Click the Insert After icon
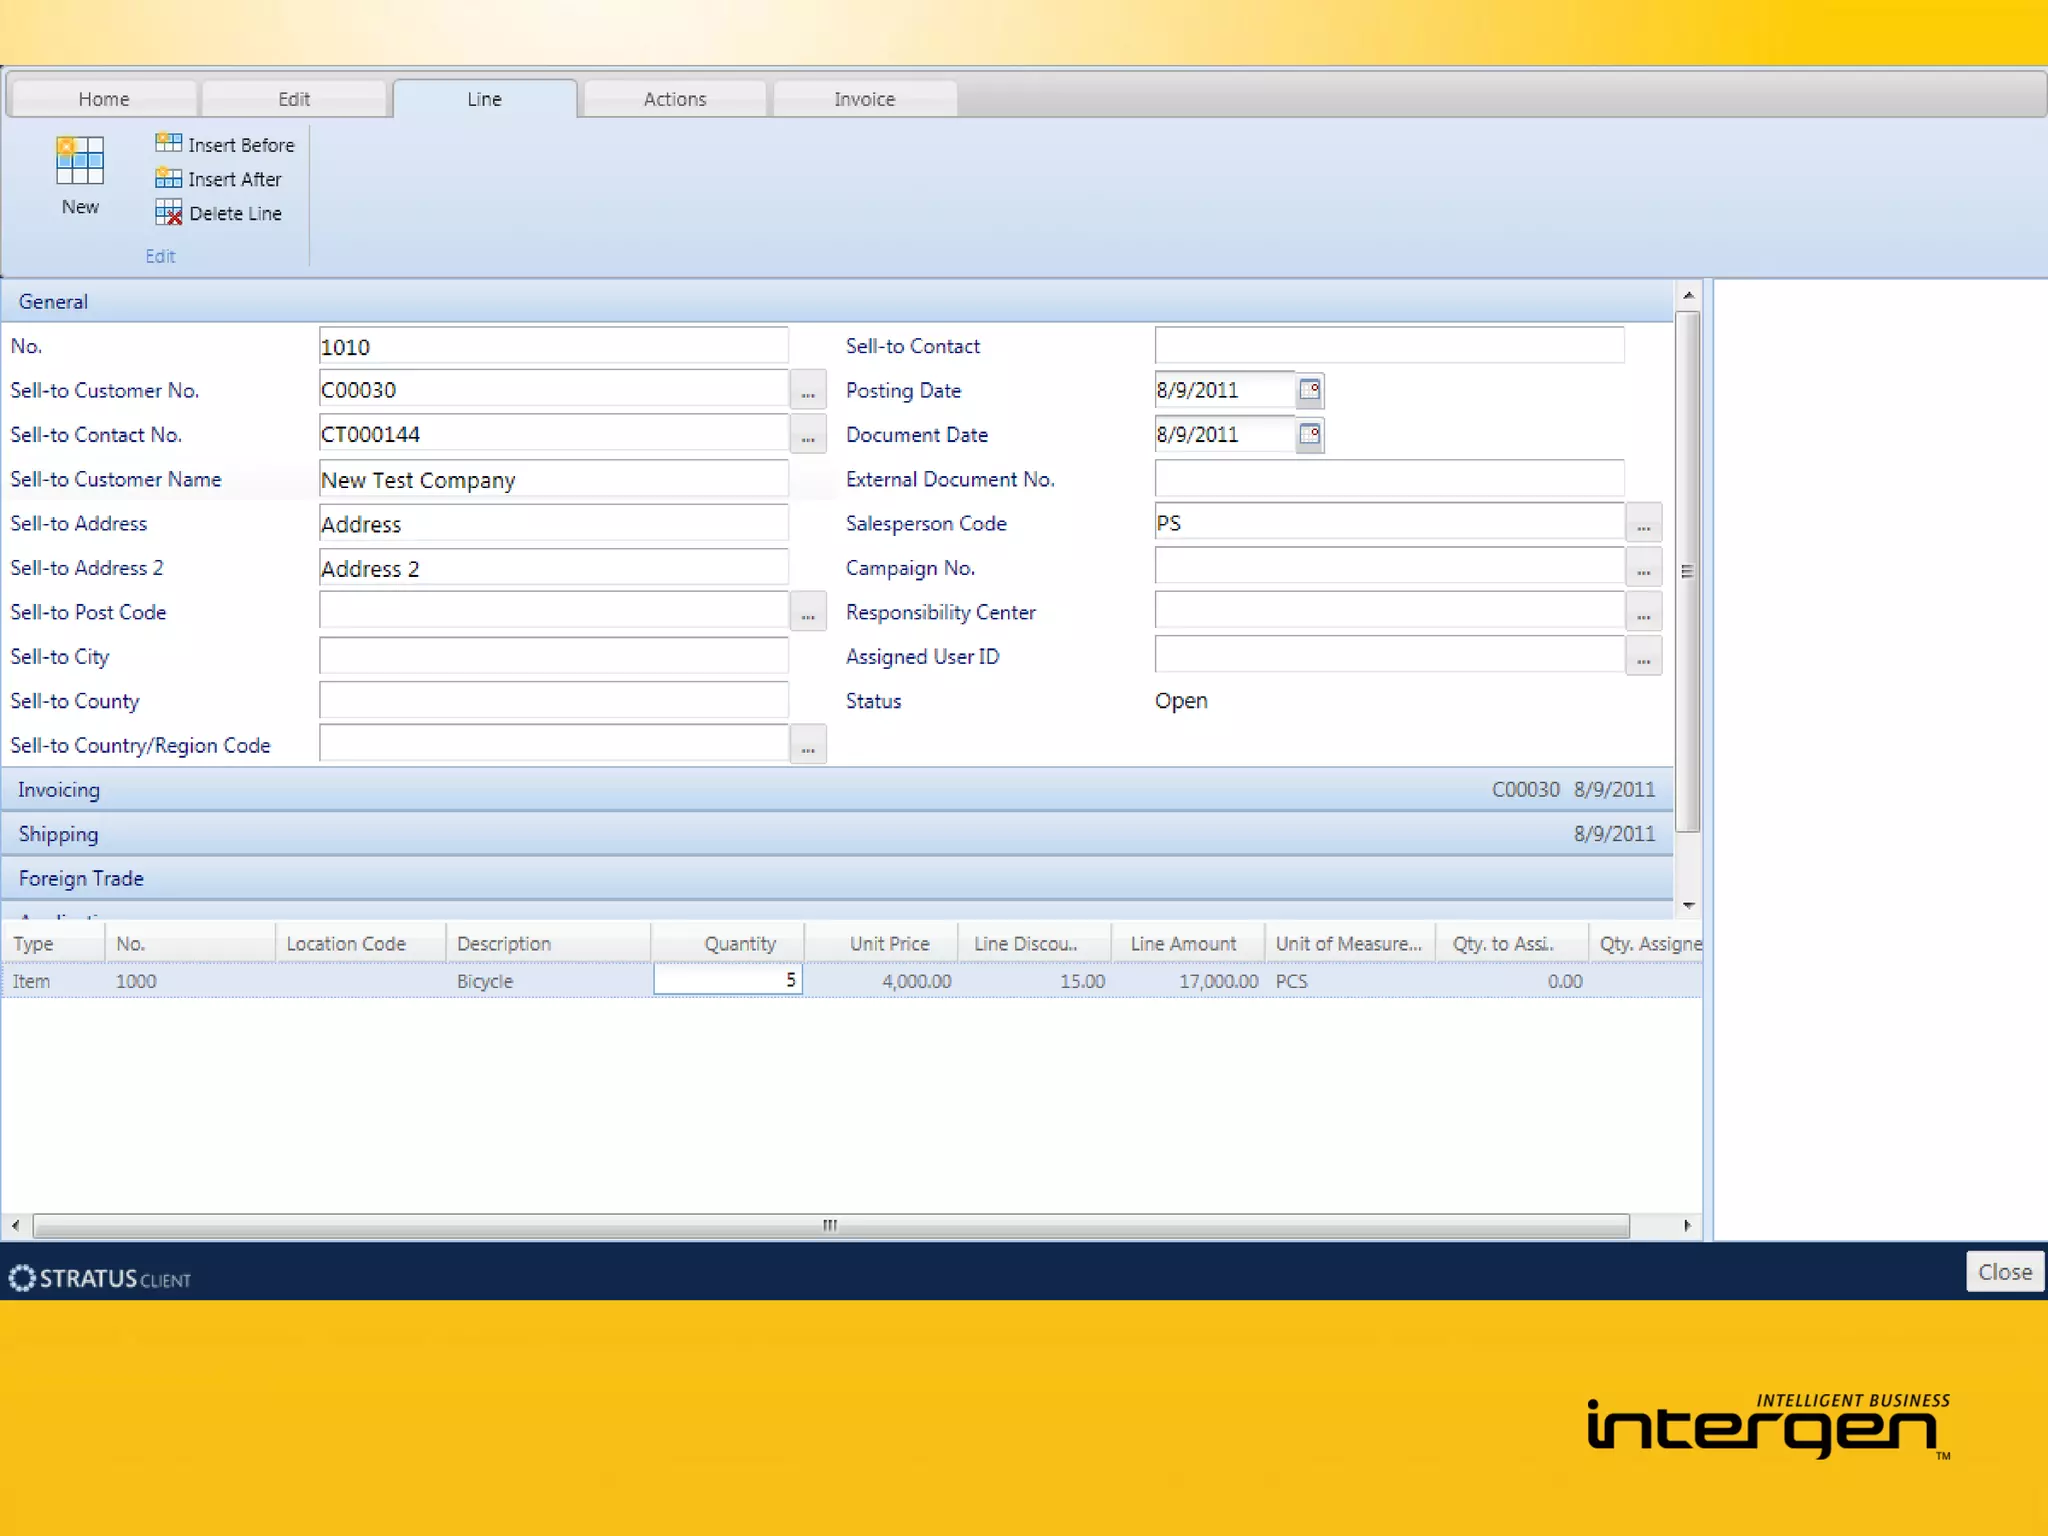This screenshot has width=2048, height=1536. click(x=168, y=178)
